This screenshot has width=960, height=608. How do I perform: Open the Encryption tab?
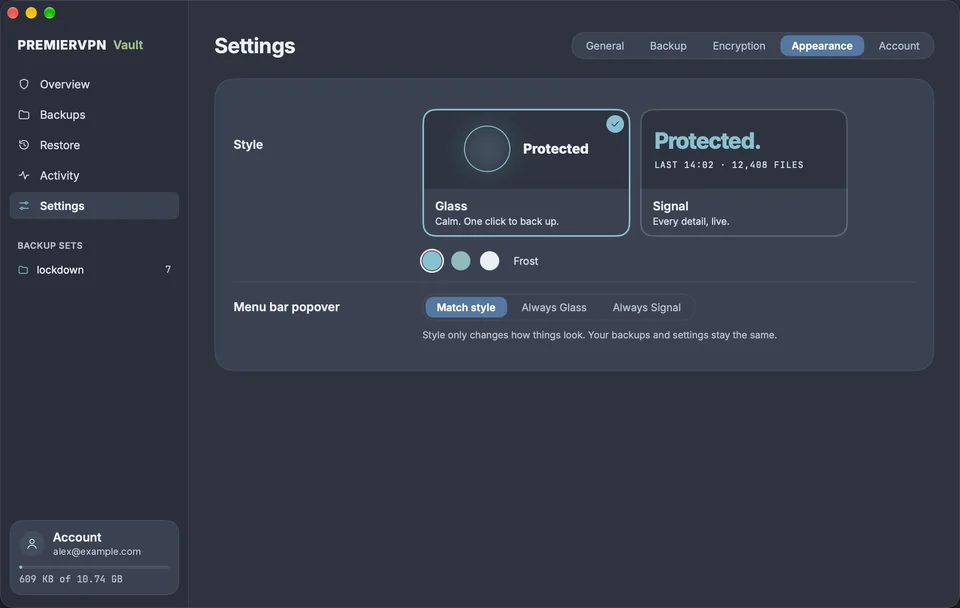[738, 46]
